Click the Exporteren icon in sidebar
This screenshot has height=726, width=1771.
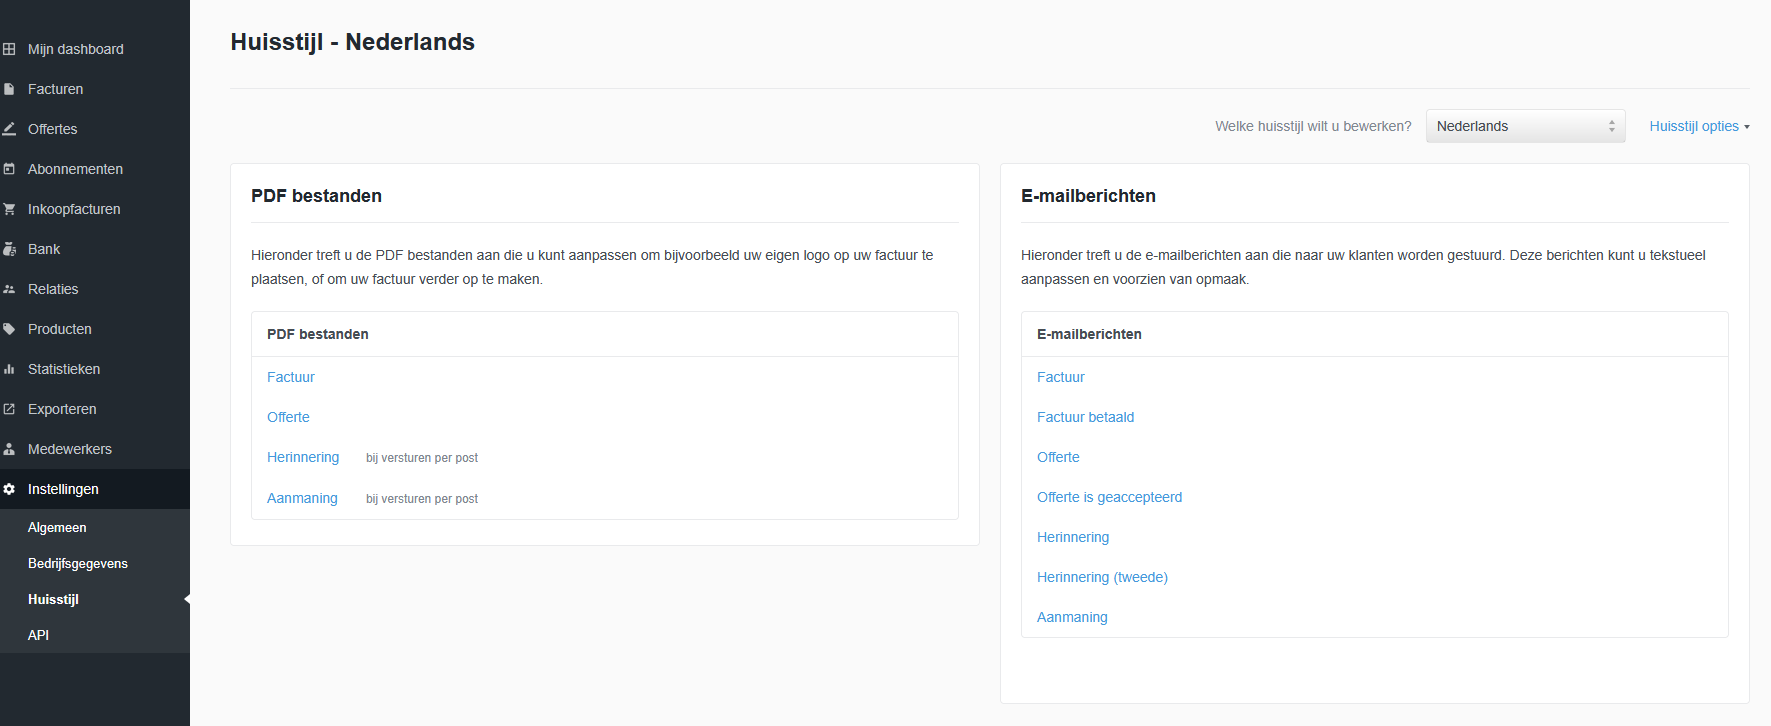[9, 409]
